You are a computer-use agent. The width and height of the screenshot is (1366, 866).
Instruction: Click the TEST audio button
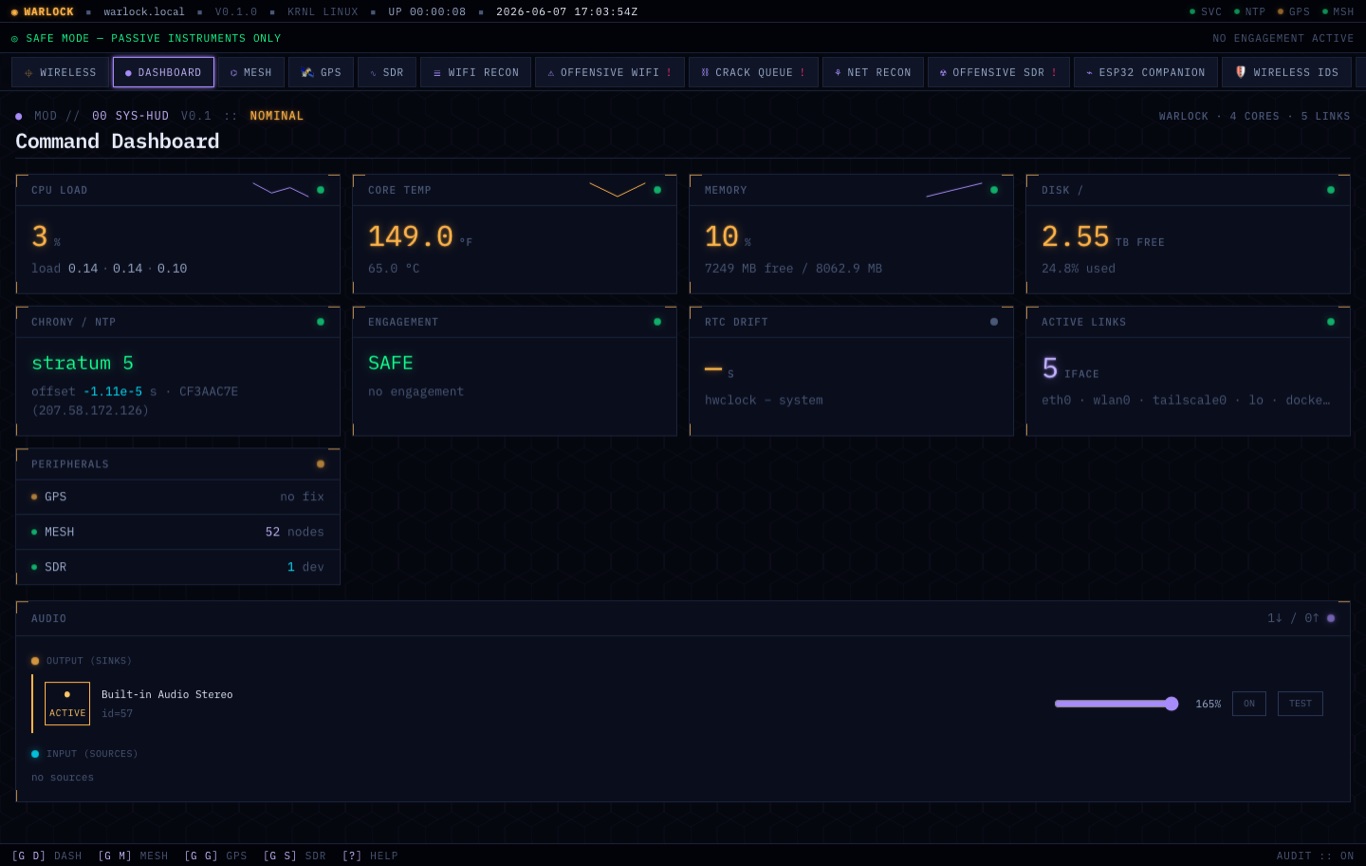tap(1300, 704)
